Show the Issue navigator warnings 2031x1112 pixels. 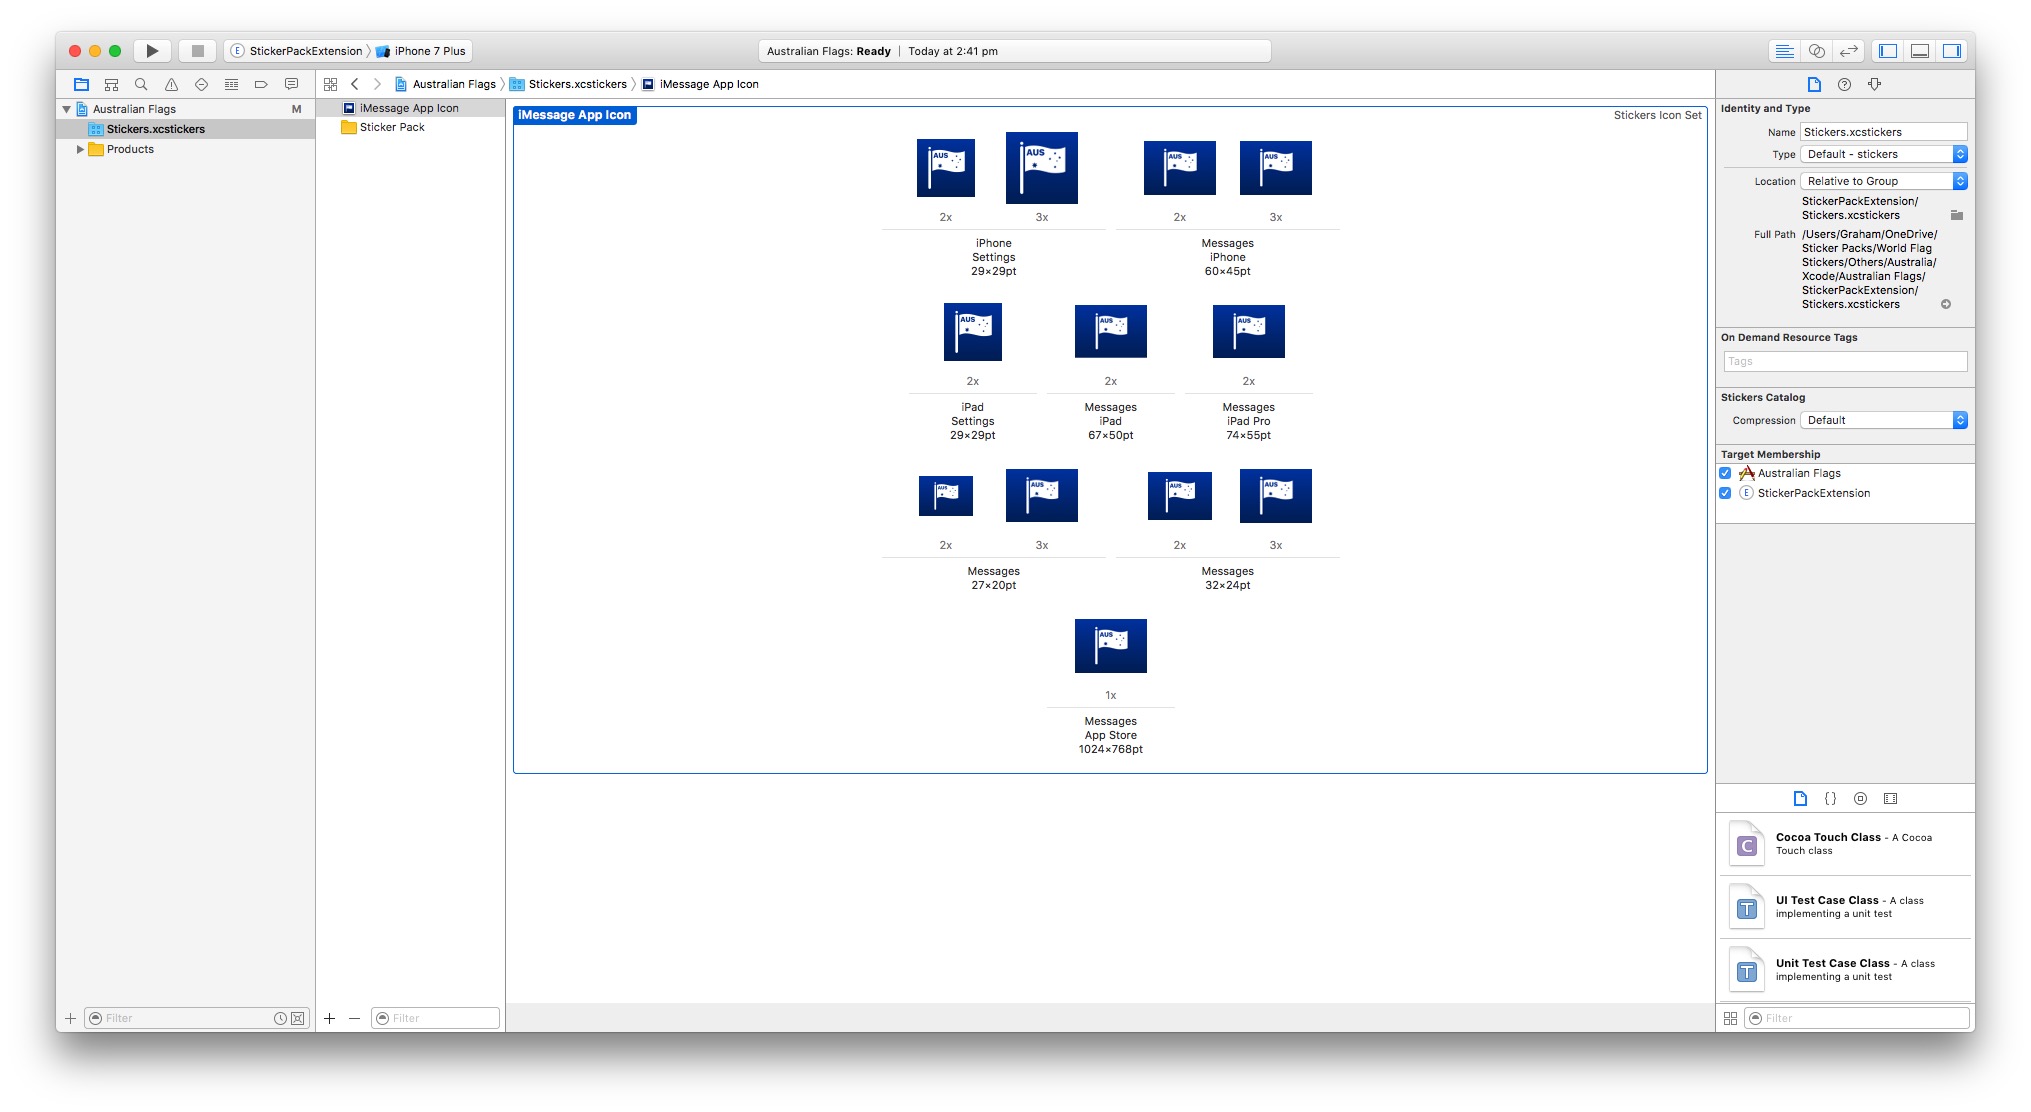[x=171, y=84]
